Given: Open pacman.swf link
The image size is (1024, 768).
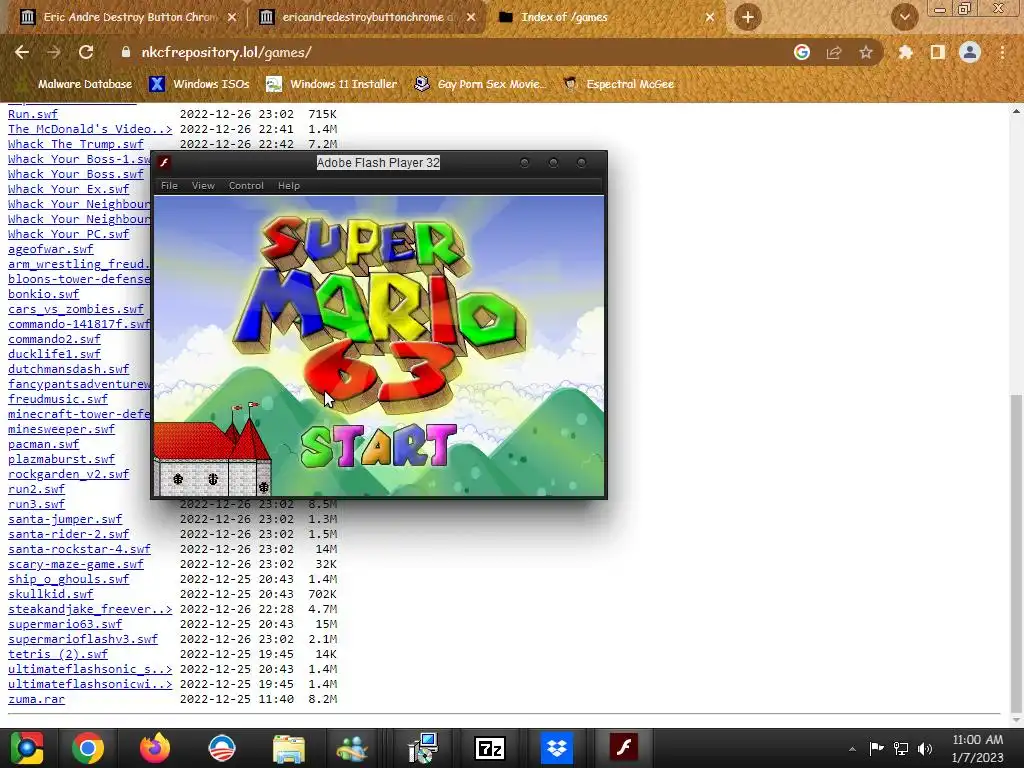Looking at the screenshot, I should [x=43, y=444].
